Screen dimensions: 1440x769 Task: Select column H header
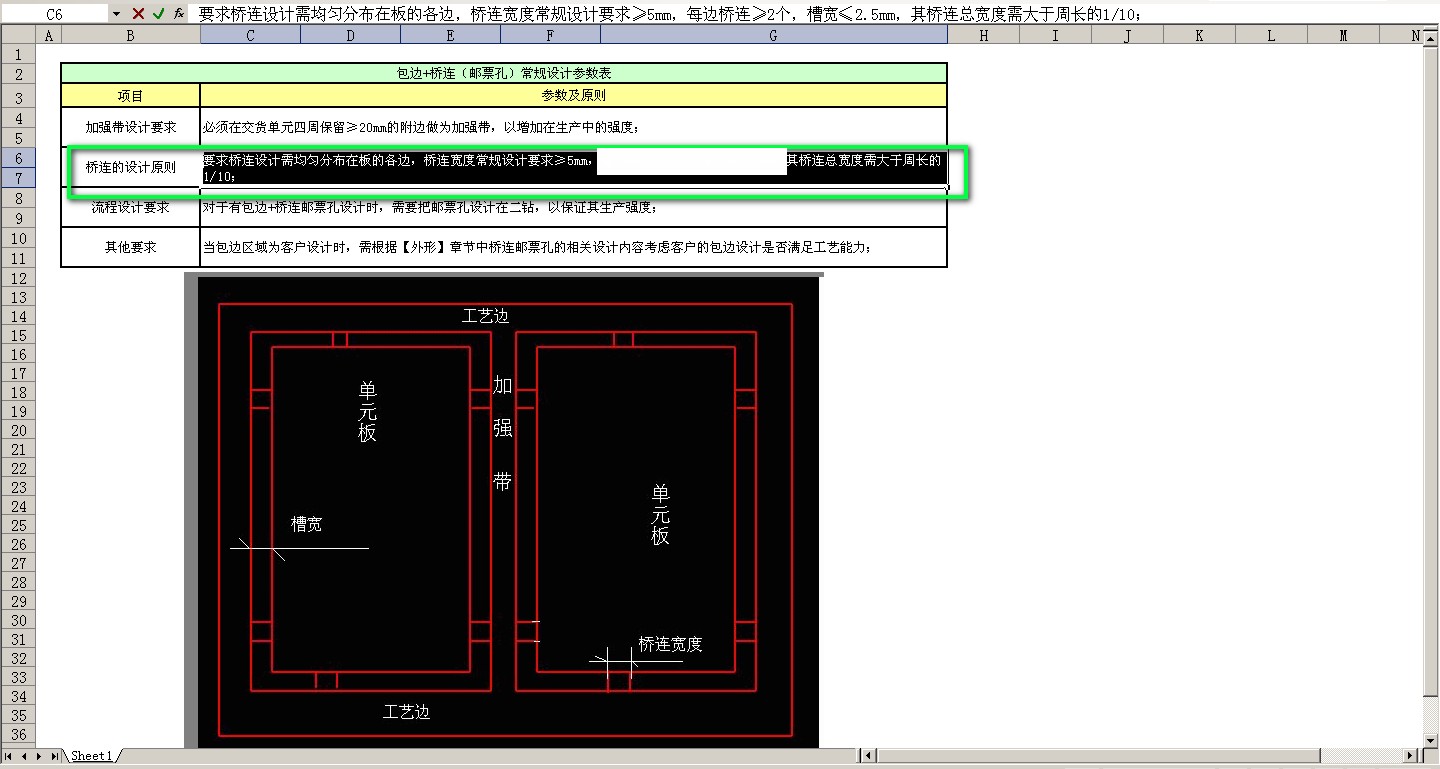[x=984, y=35]
